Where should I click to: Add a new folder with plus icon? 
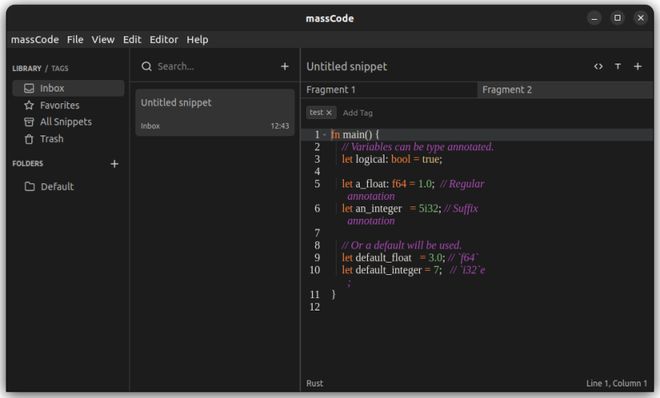114,164
